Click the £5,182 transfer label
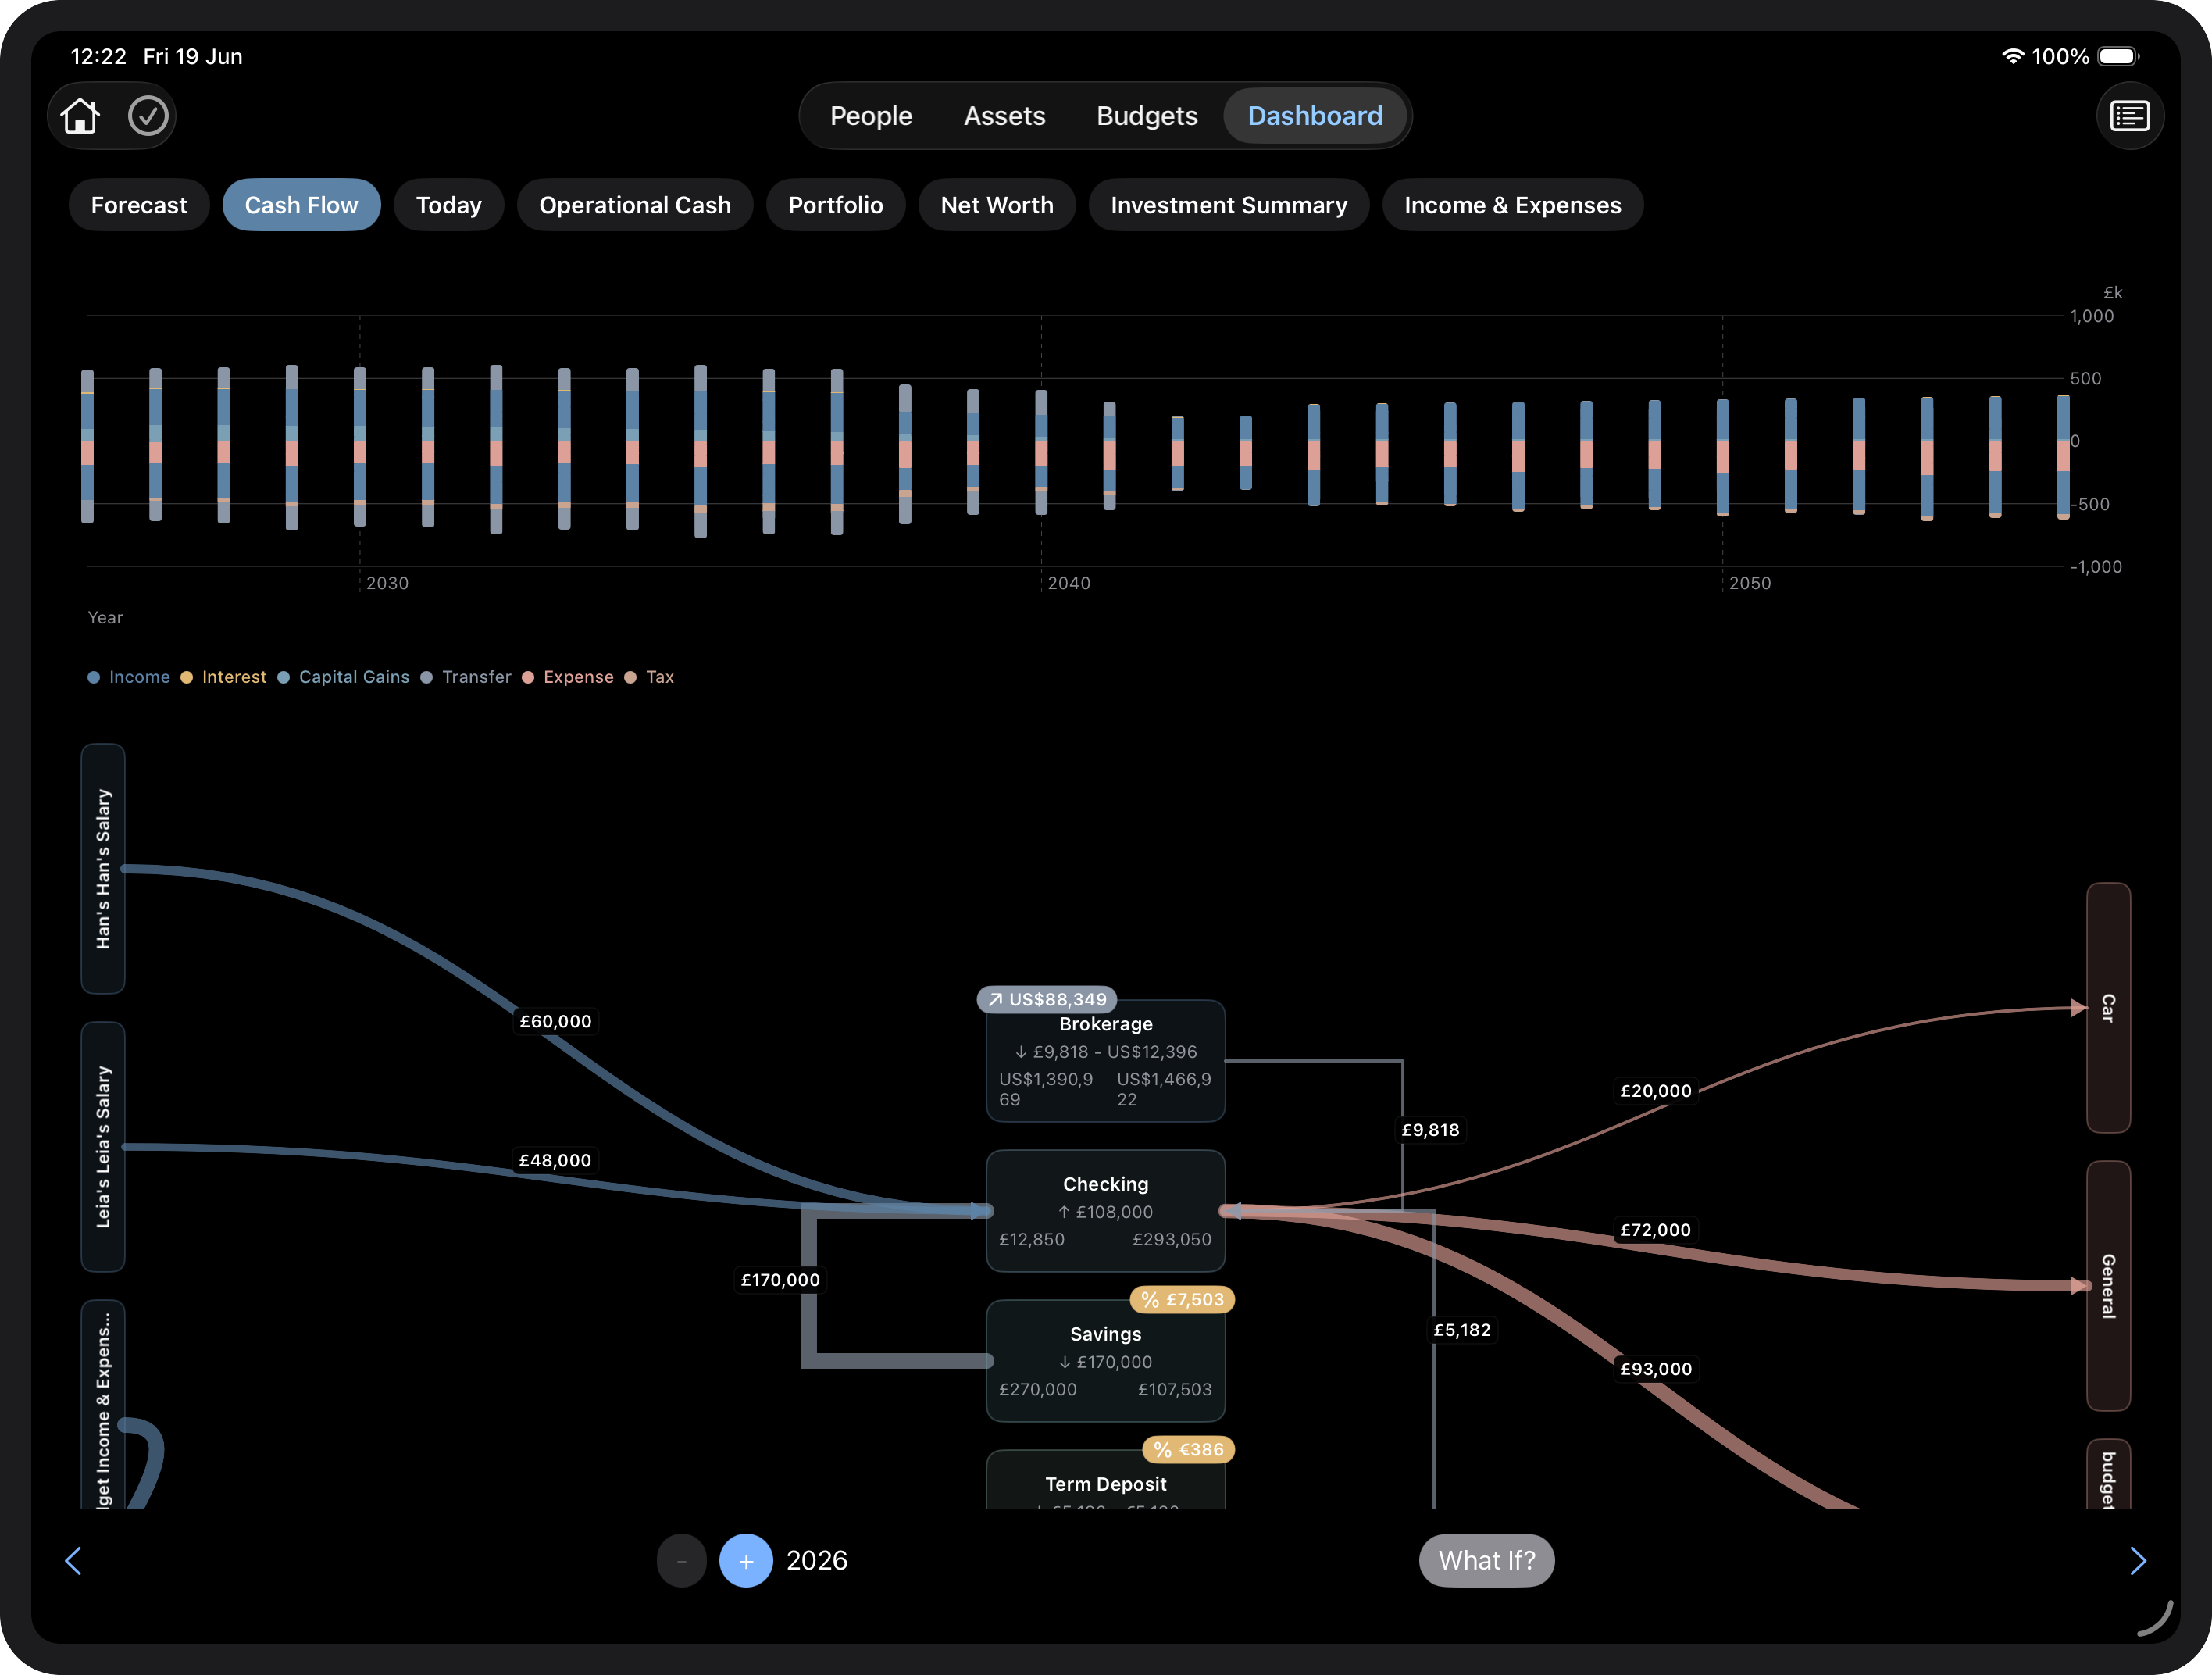2212x1675 pixels. (1462, 1330)
